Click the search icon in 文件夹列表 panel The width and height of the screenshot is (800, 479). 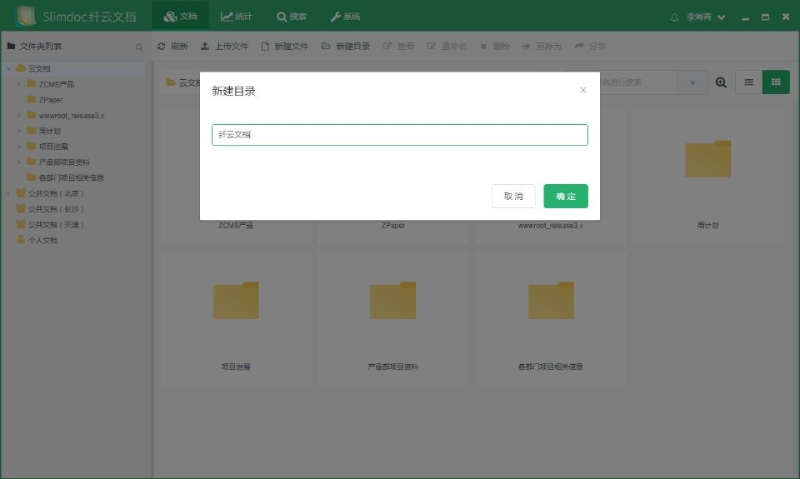(139, 47)
